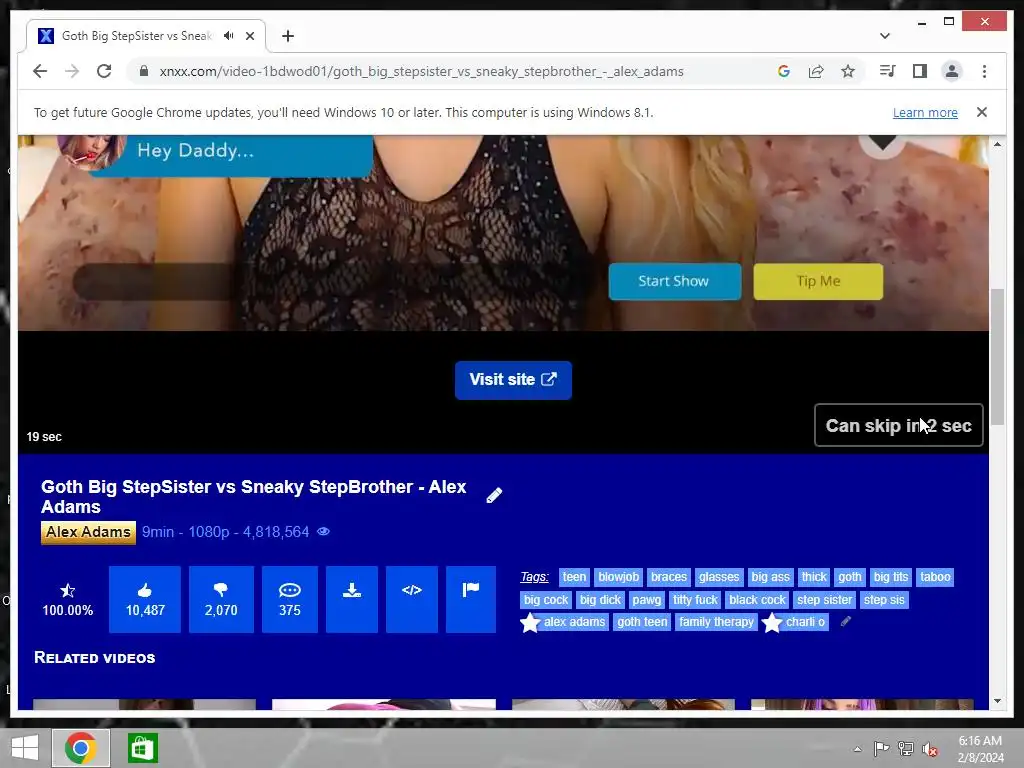Show hidden tray icons arrow
Viewport: 1024px width, 768px height.
click(x=857, y=749)
